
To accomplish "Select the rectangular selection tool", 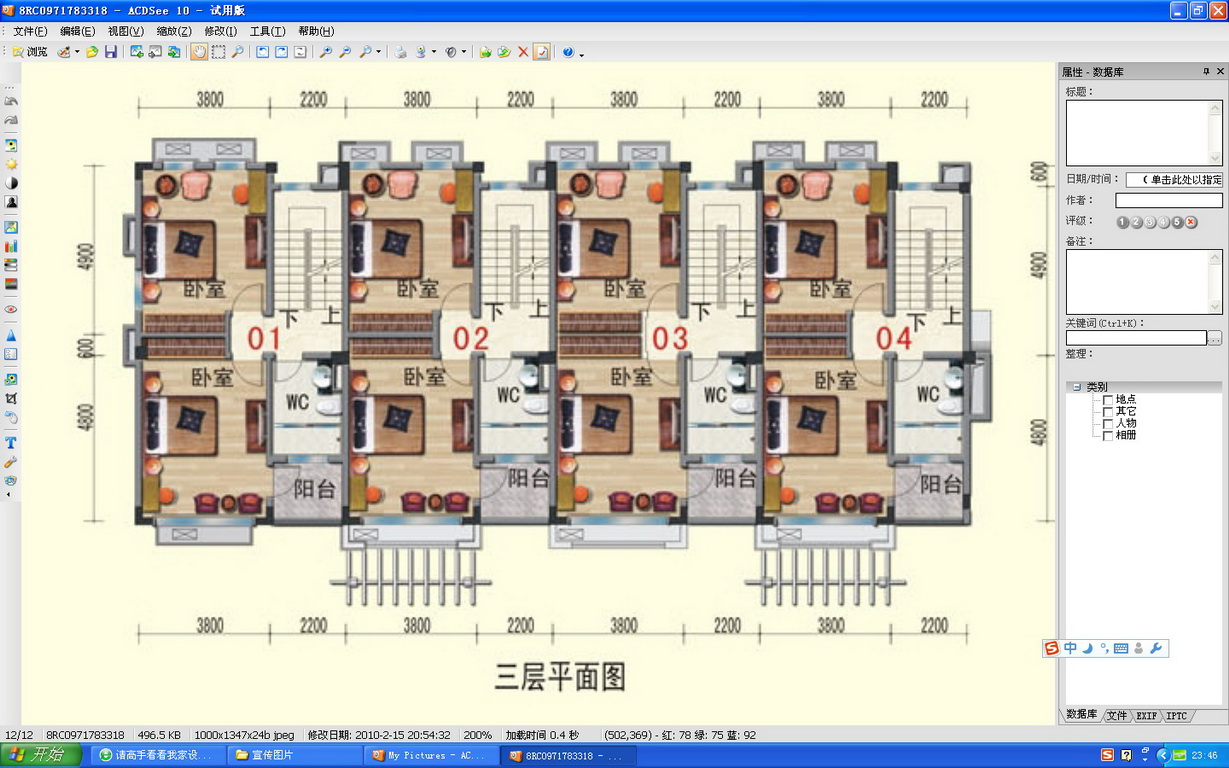I will click(x=218, y=52).
